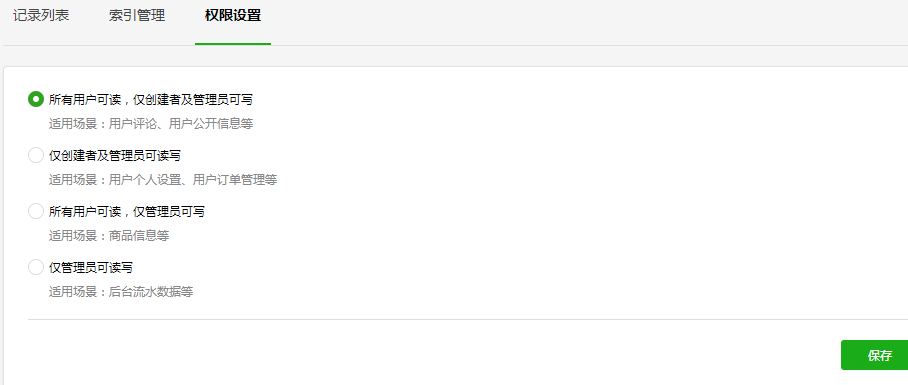Switch to the 索引管理 tab
Viewport: 908px width, 385px height.
click(137, 16)
